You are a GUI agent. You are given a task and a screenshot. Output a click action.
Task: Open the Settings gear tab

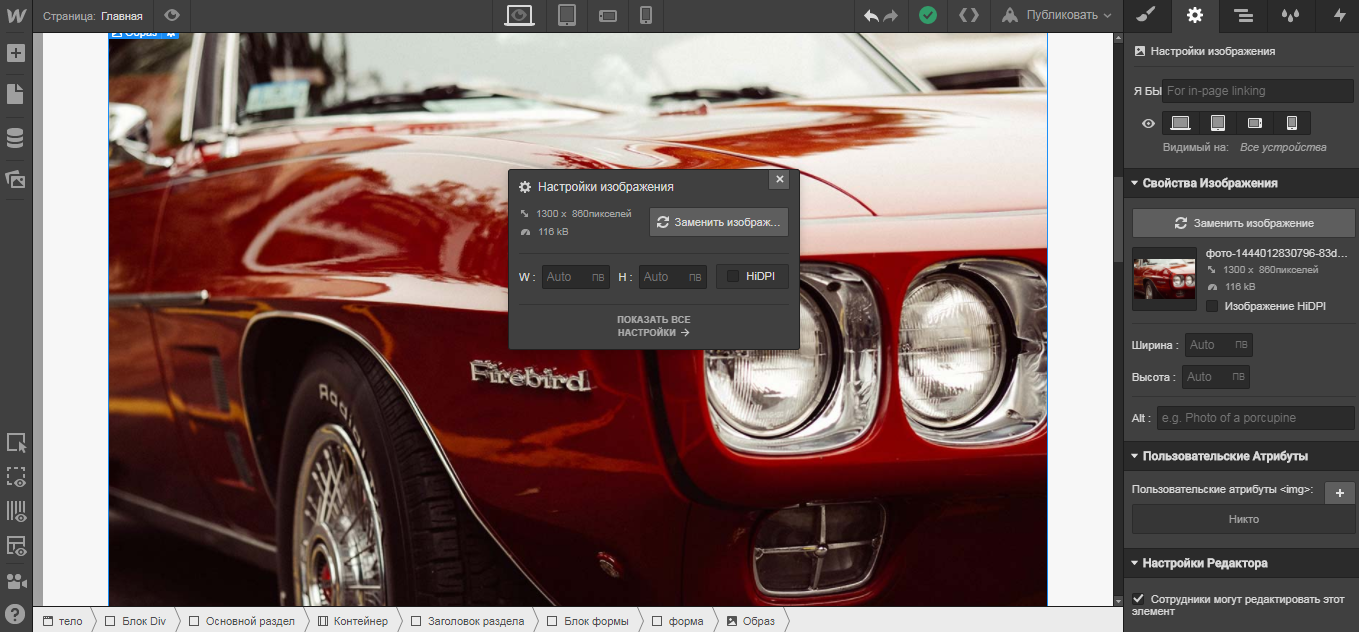[1194, 15]
